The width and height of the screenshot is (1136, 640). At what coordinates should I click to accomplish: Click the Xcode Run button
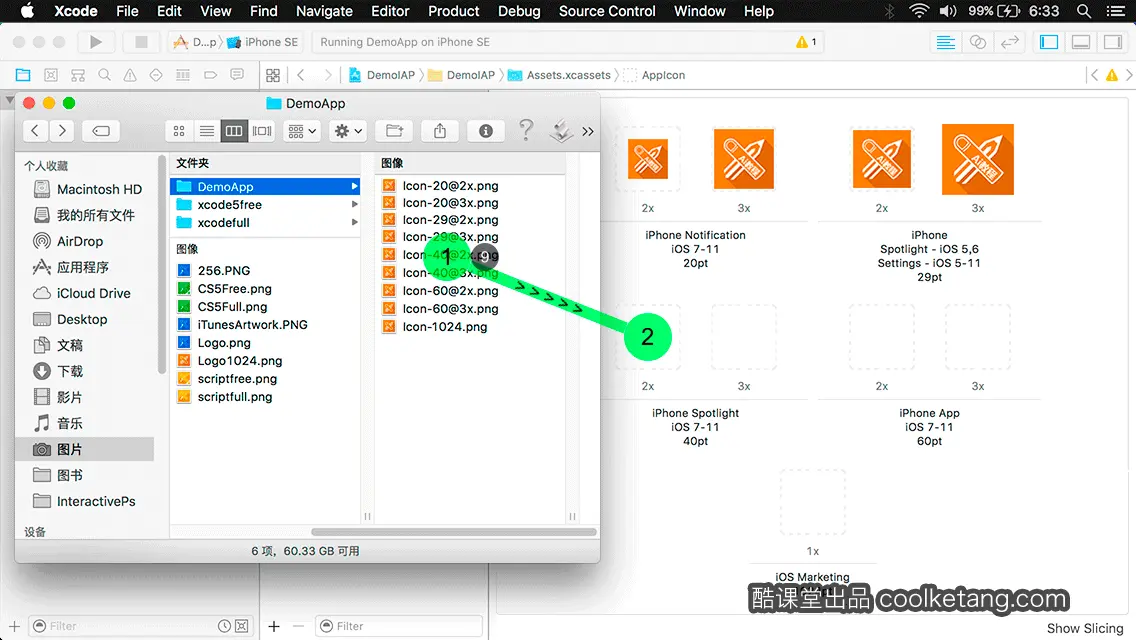[x=96, y=42]
